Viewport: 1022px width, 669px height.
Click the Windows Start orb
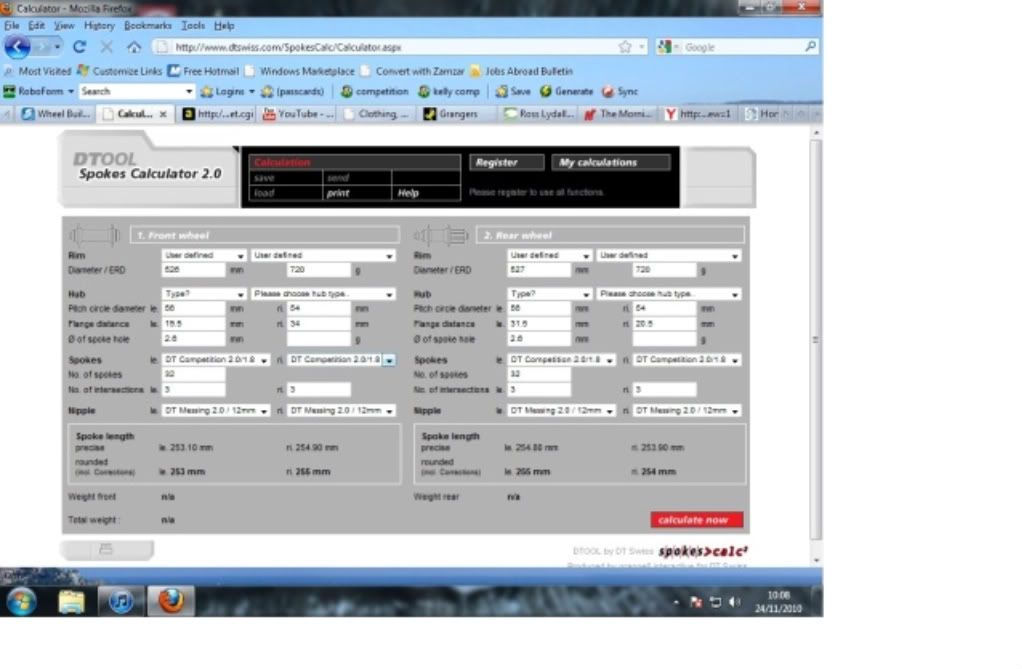(22, 601)
